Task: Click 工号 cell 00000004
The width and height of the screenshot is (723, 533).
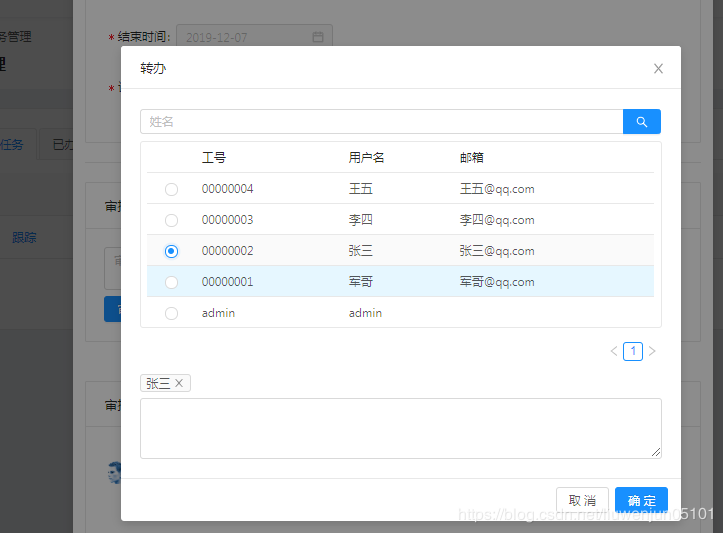Action: point(228,189)
